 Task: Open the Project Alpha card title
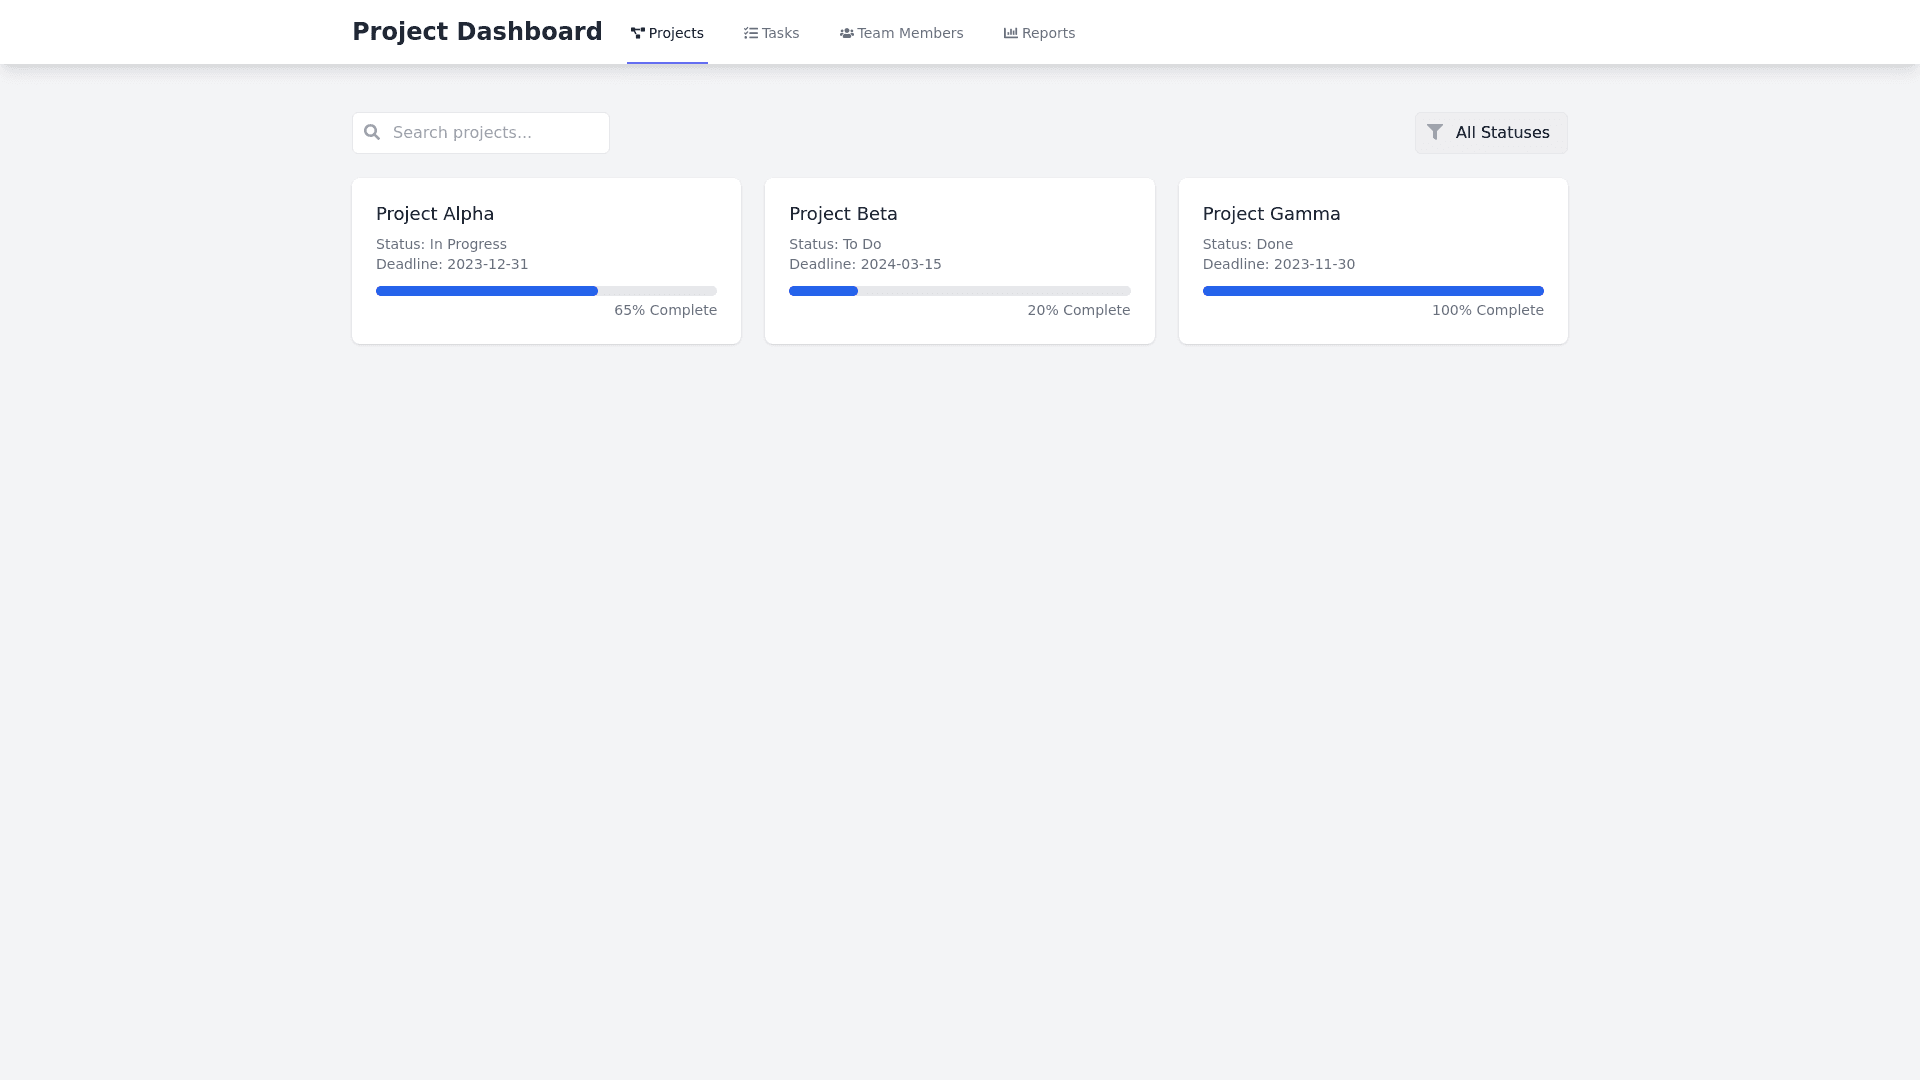(435, 214)
